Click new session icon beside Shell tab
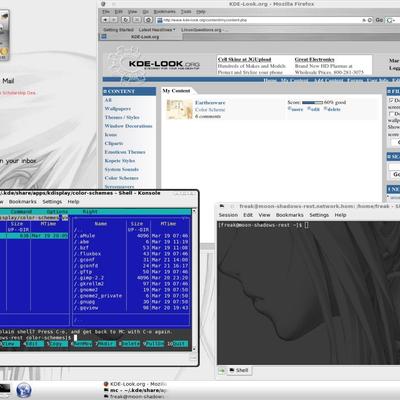 (222, 370)
